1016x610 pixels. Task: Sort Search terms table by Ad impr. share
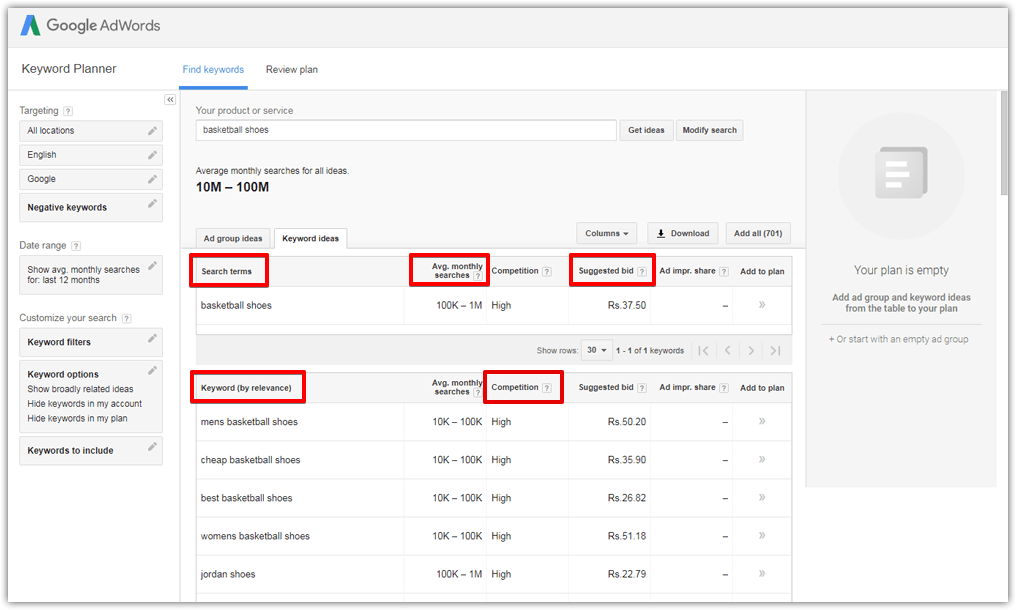pyautogui.click(x=687, y=271)
